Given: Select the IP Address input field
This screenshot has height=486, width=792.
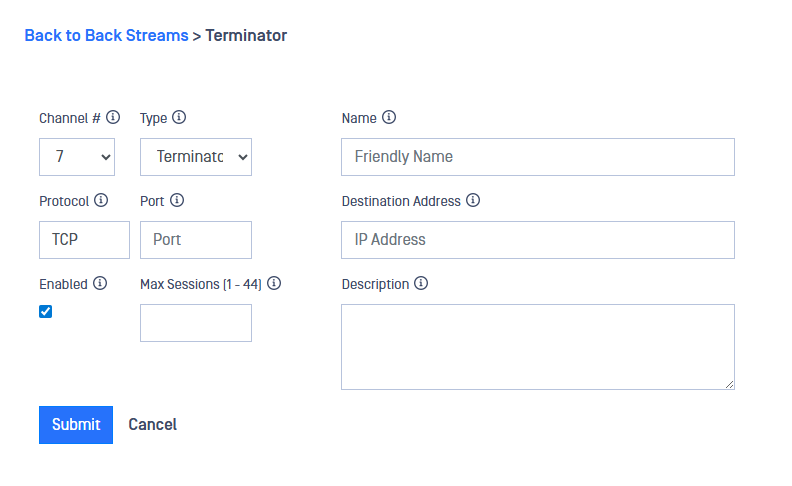Looking at the screenshot, I should (x=538, y=240).
